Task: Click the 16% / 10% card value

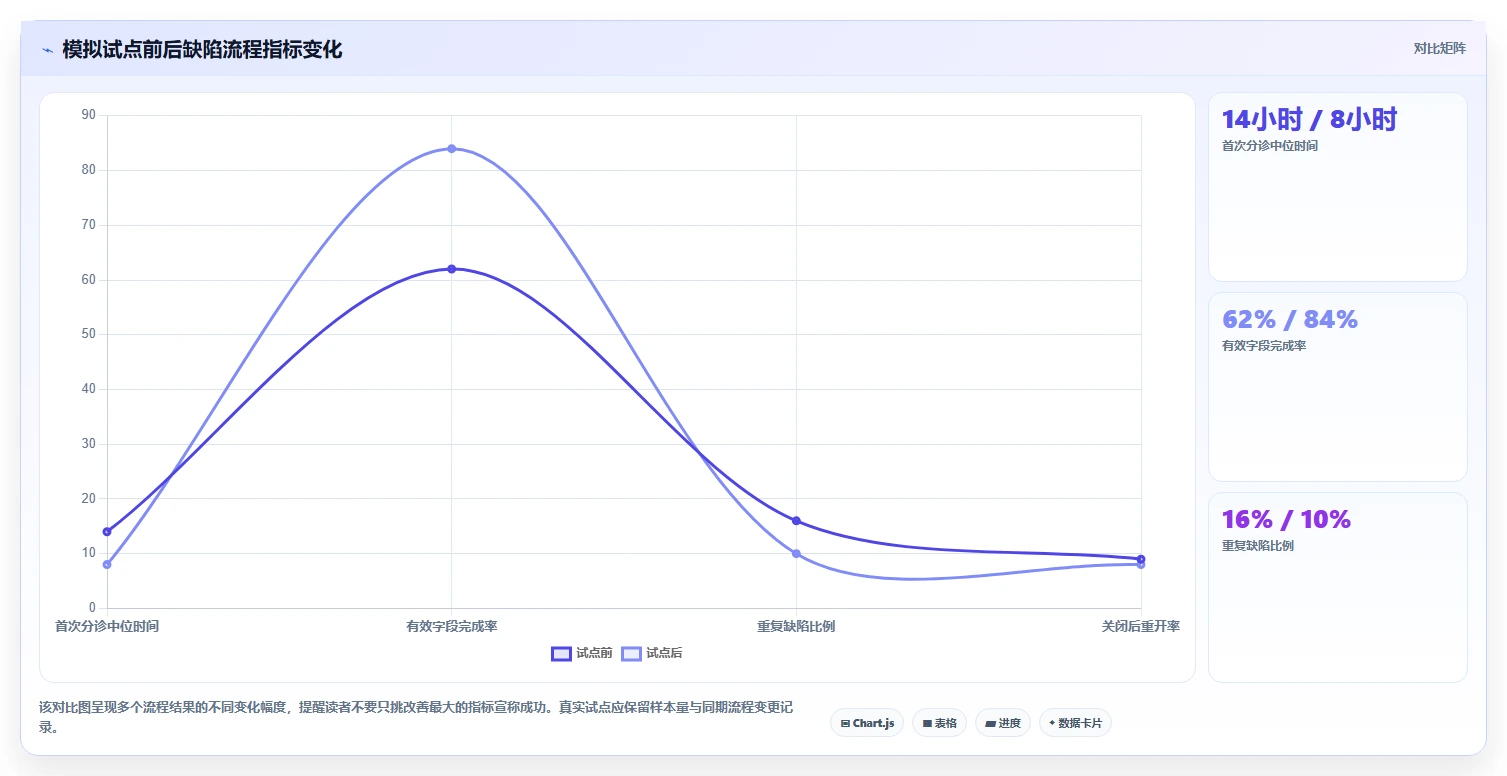Action: tap(1286, 519)
